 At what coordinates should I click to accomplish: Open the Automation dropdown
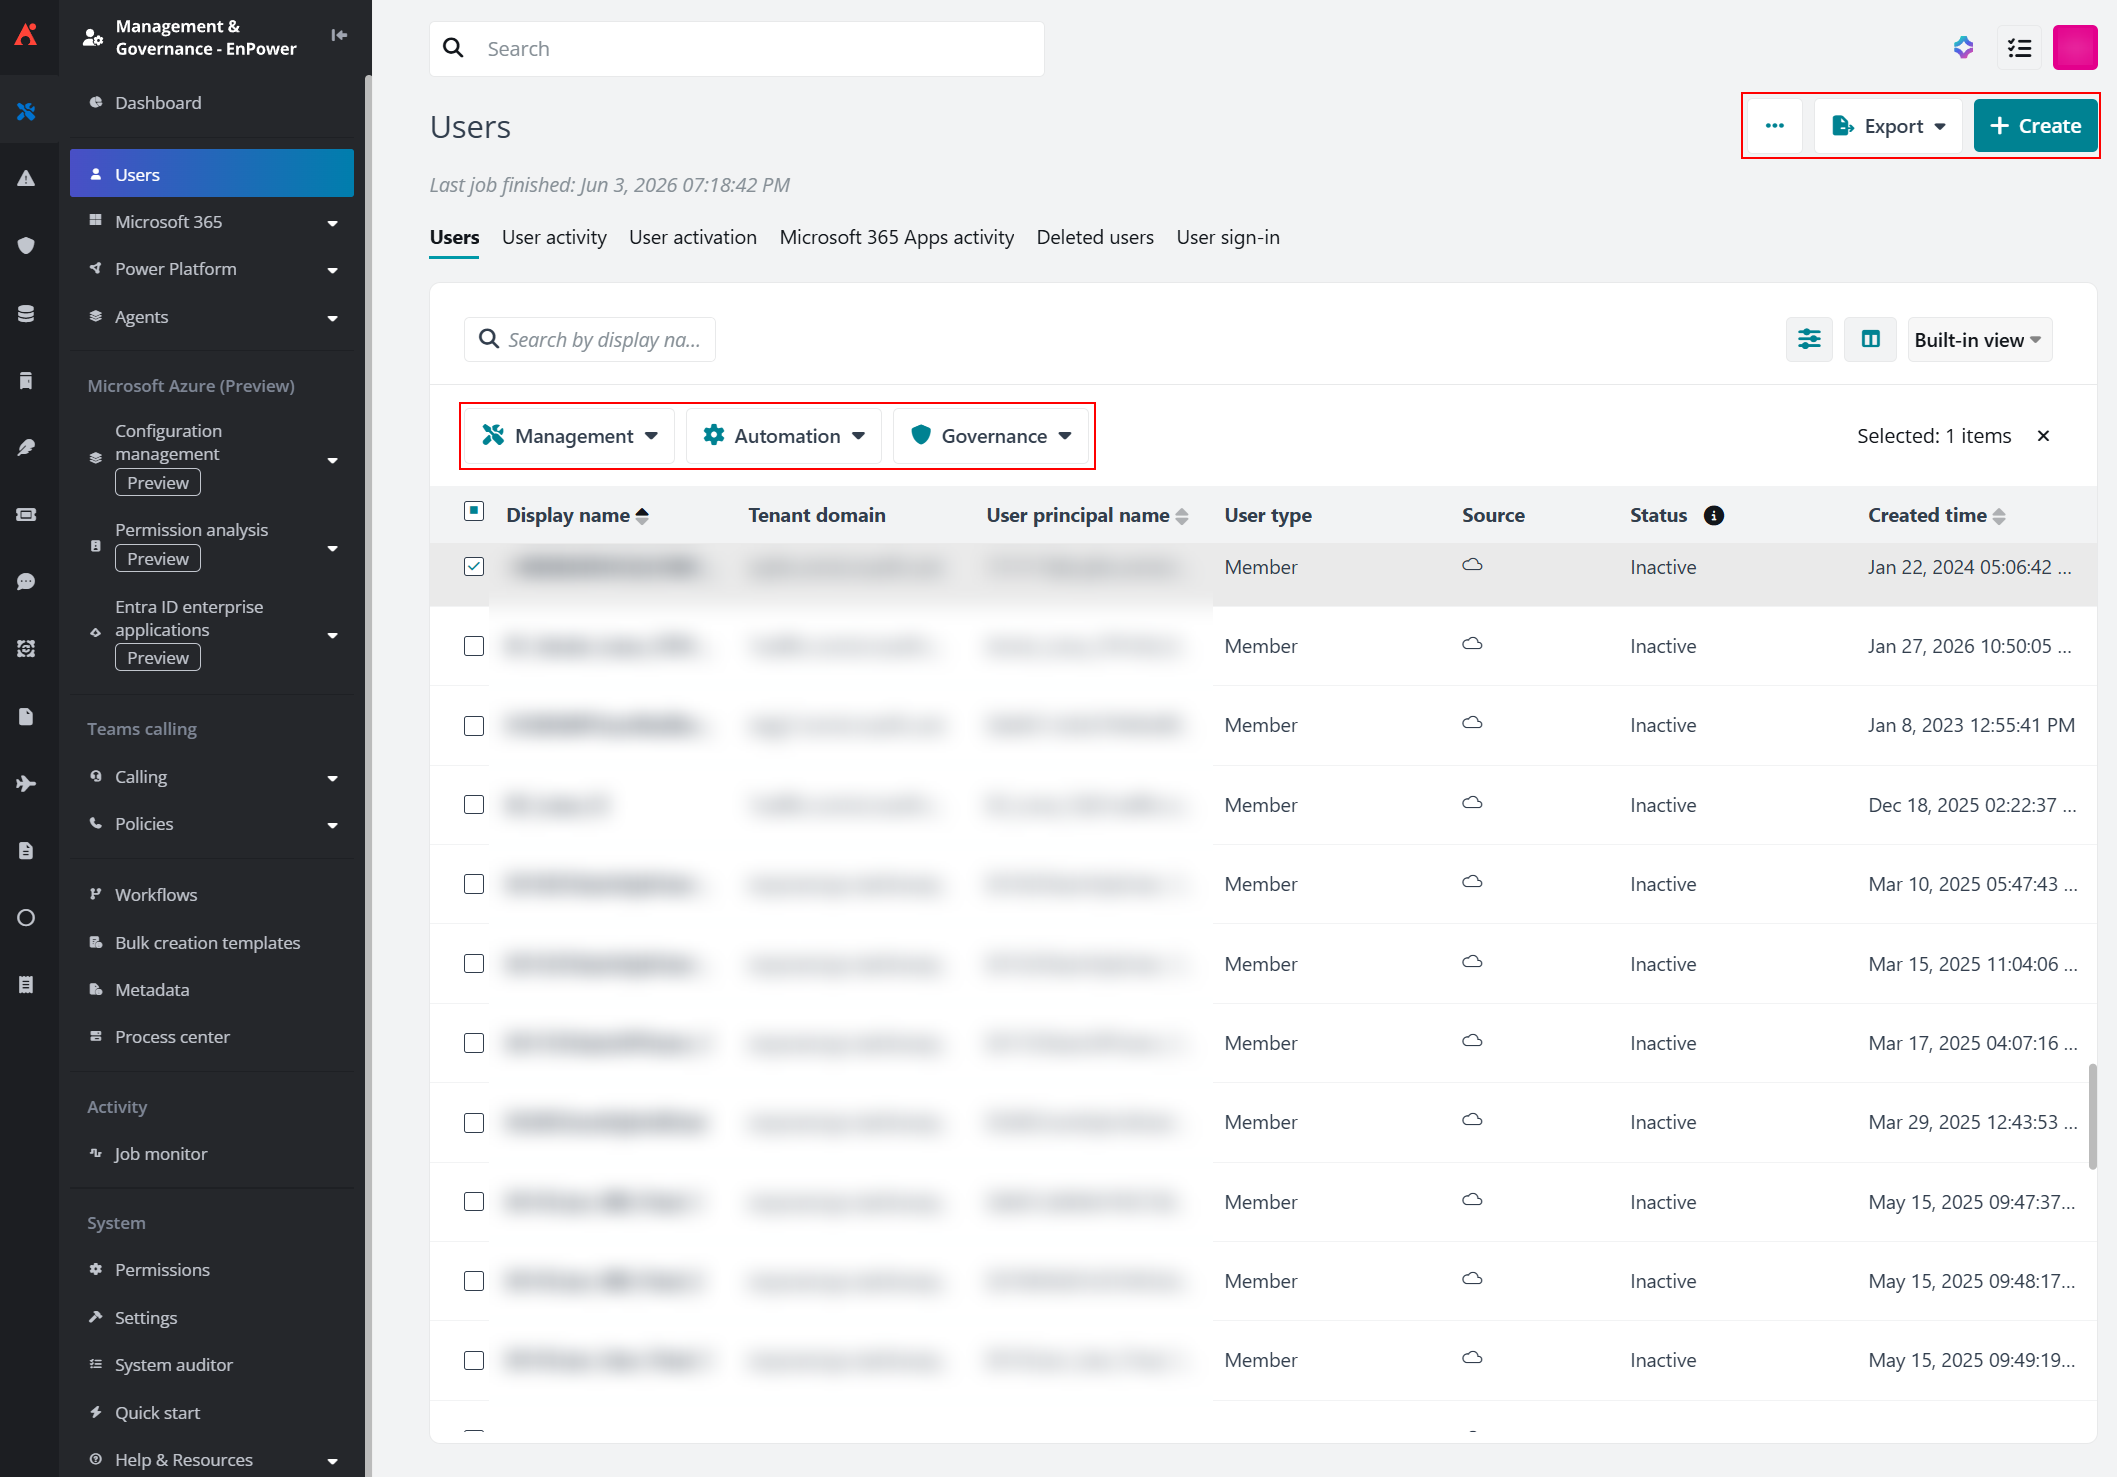point(784,436)
